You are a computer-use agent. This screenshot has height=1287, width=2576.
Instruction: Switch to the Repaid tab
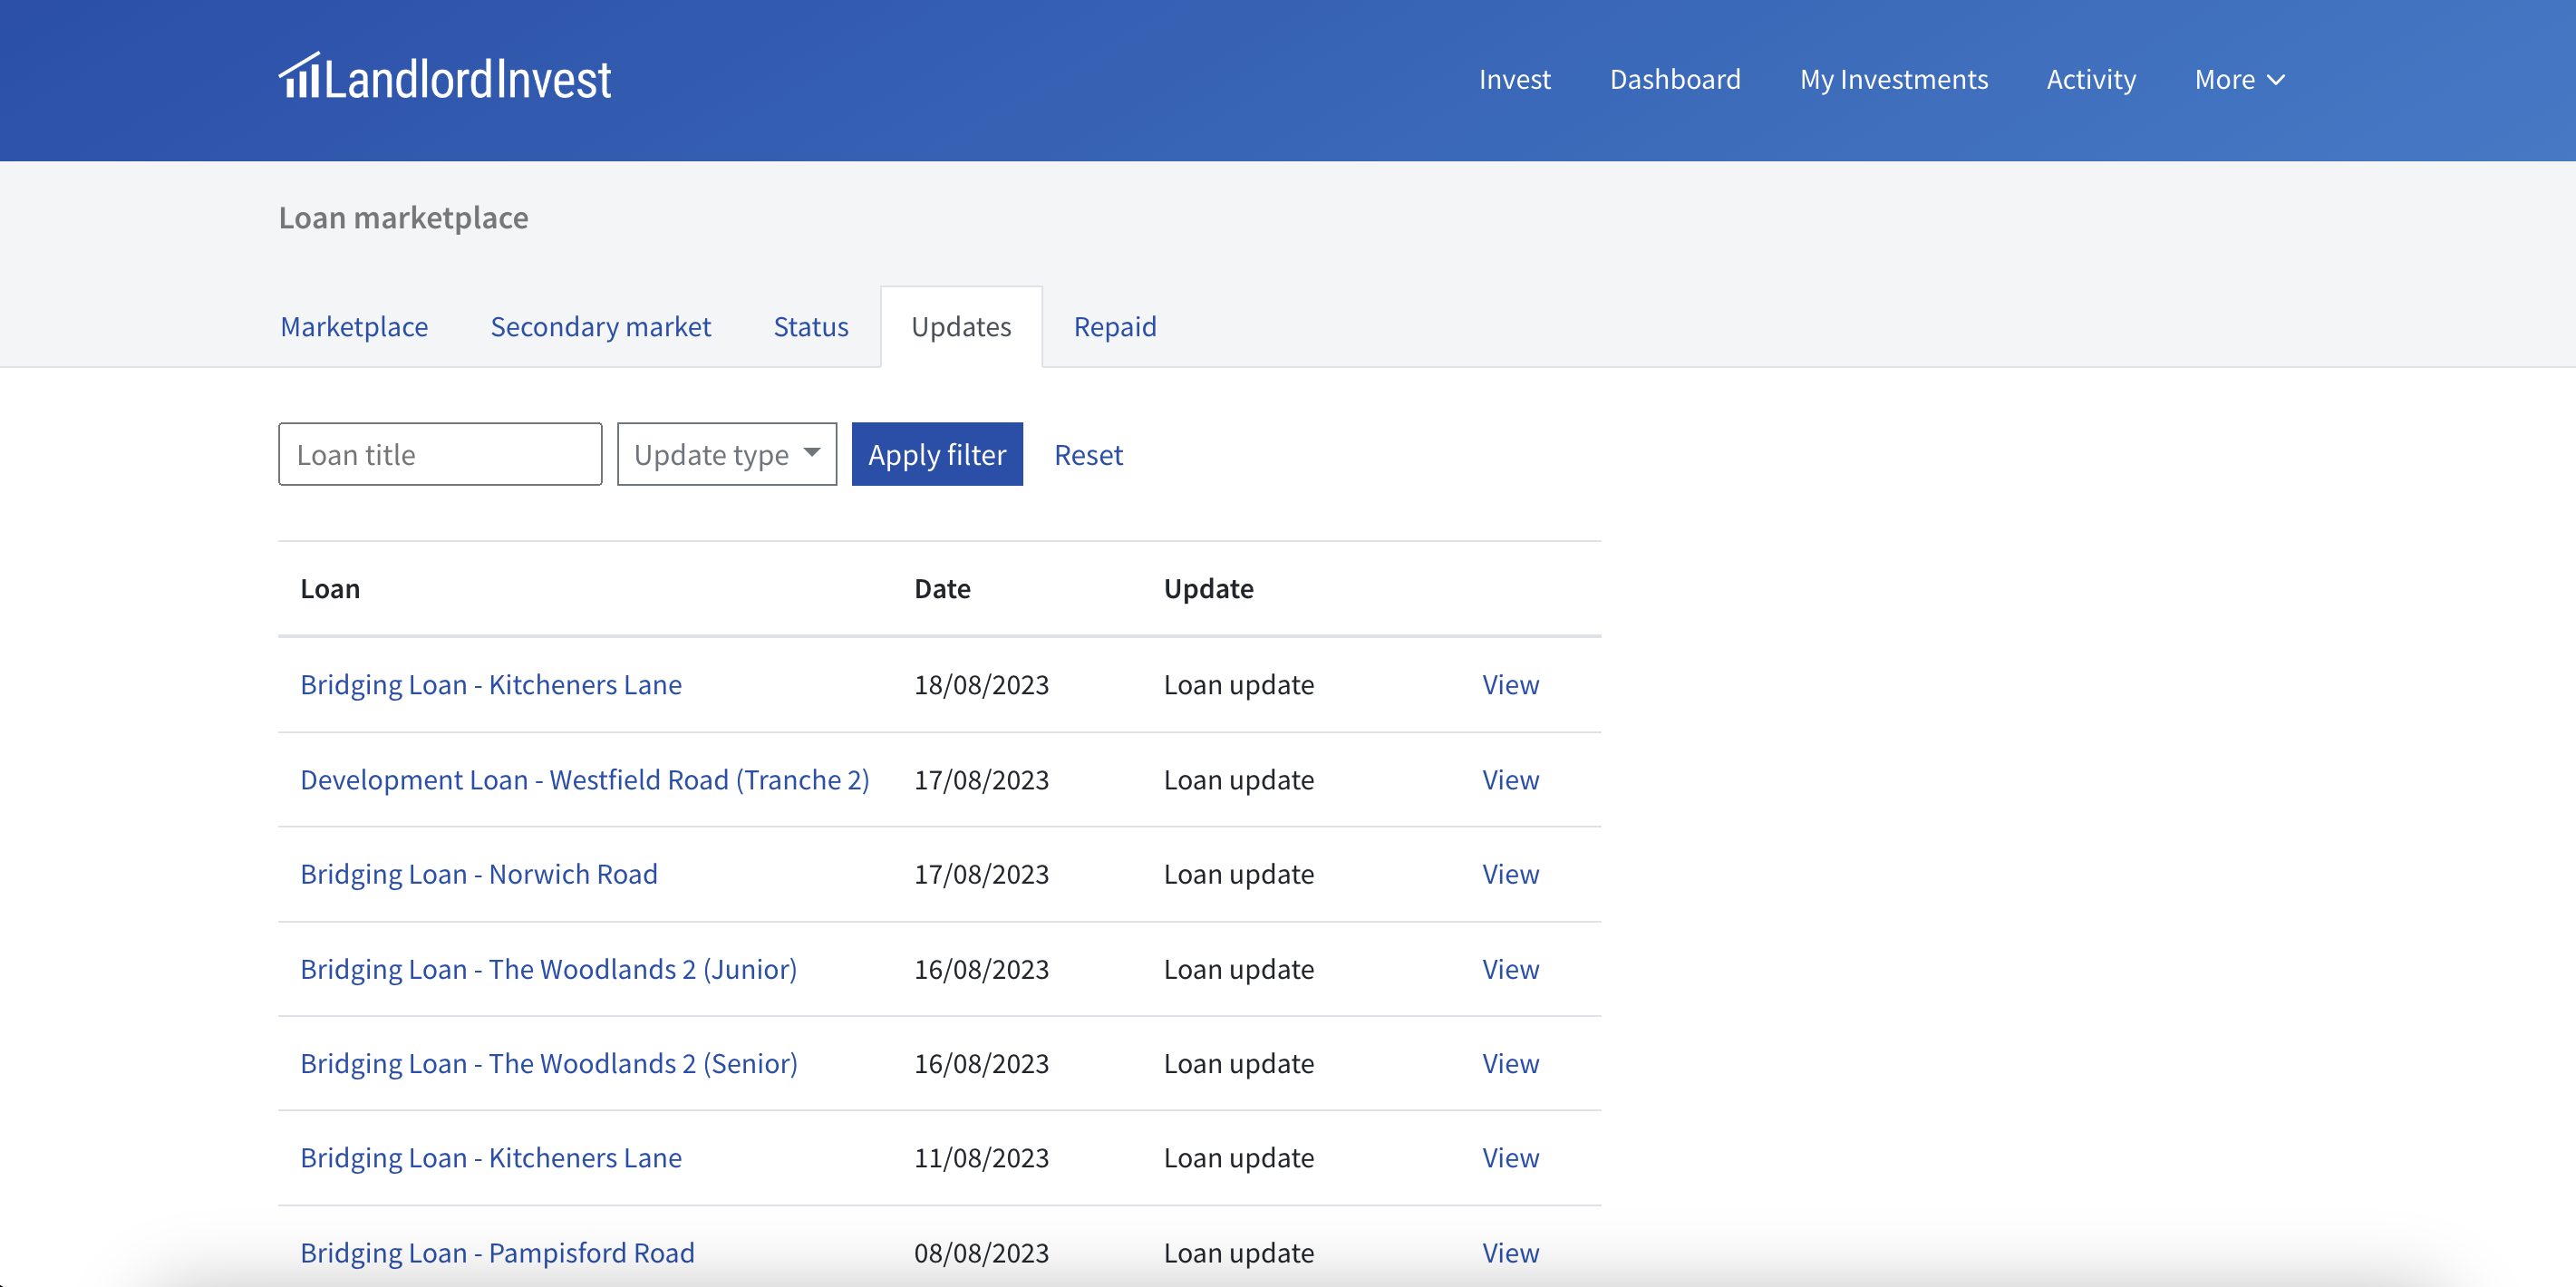[x=1115, y=326]
